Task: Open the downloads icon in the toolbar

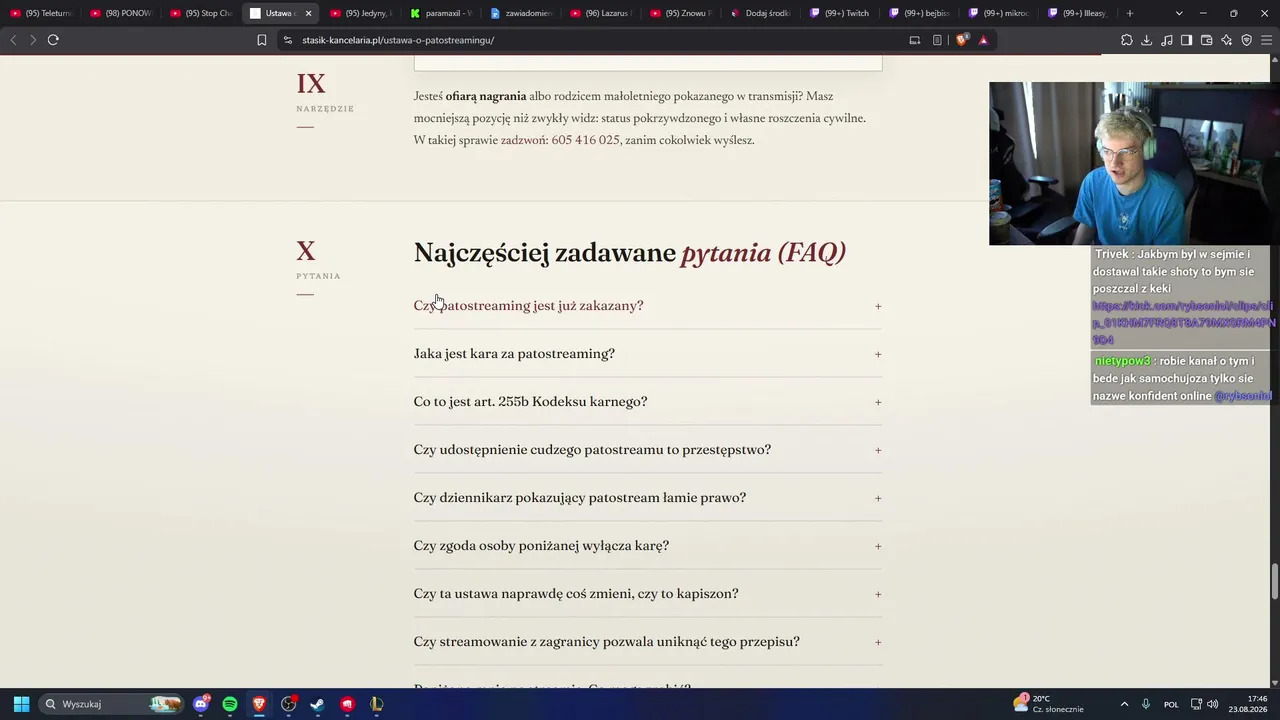Action: point(1147,40)
